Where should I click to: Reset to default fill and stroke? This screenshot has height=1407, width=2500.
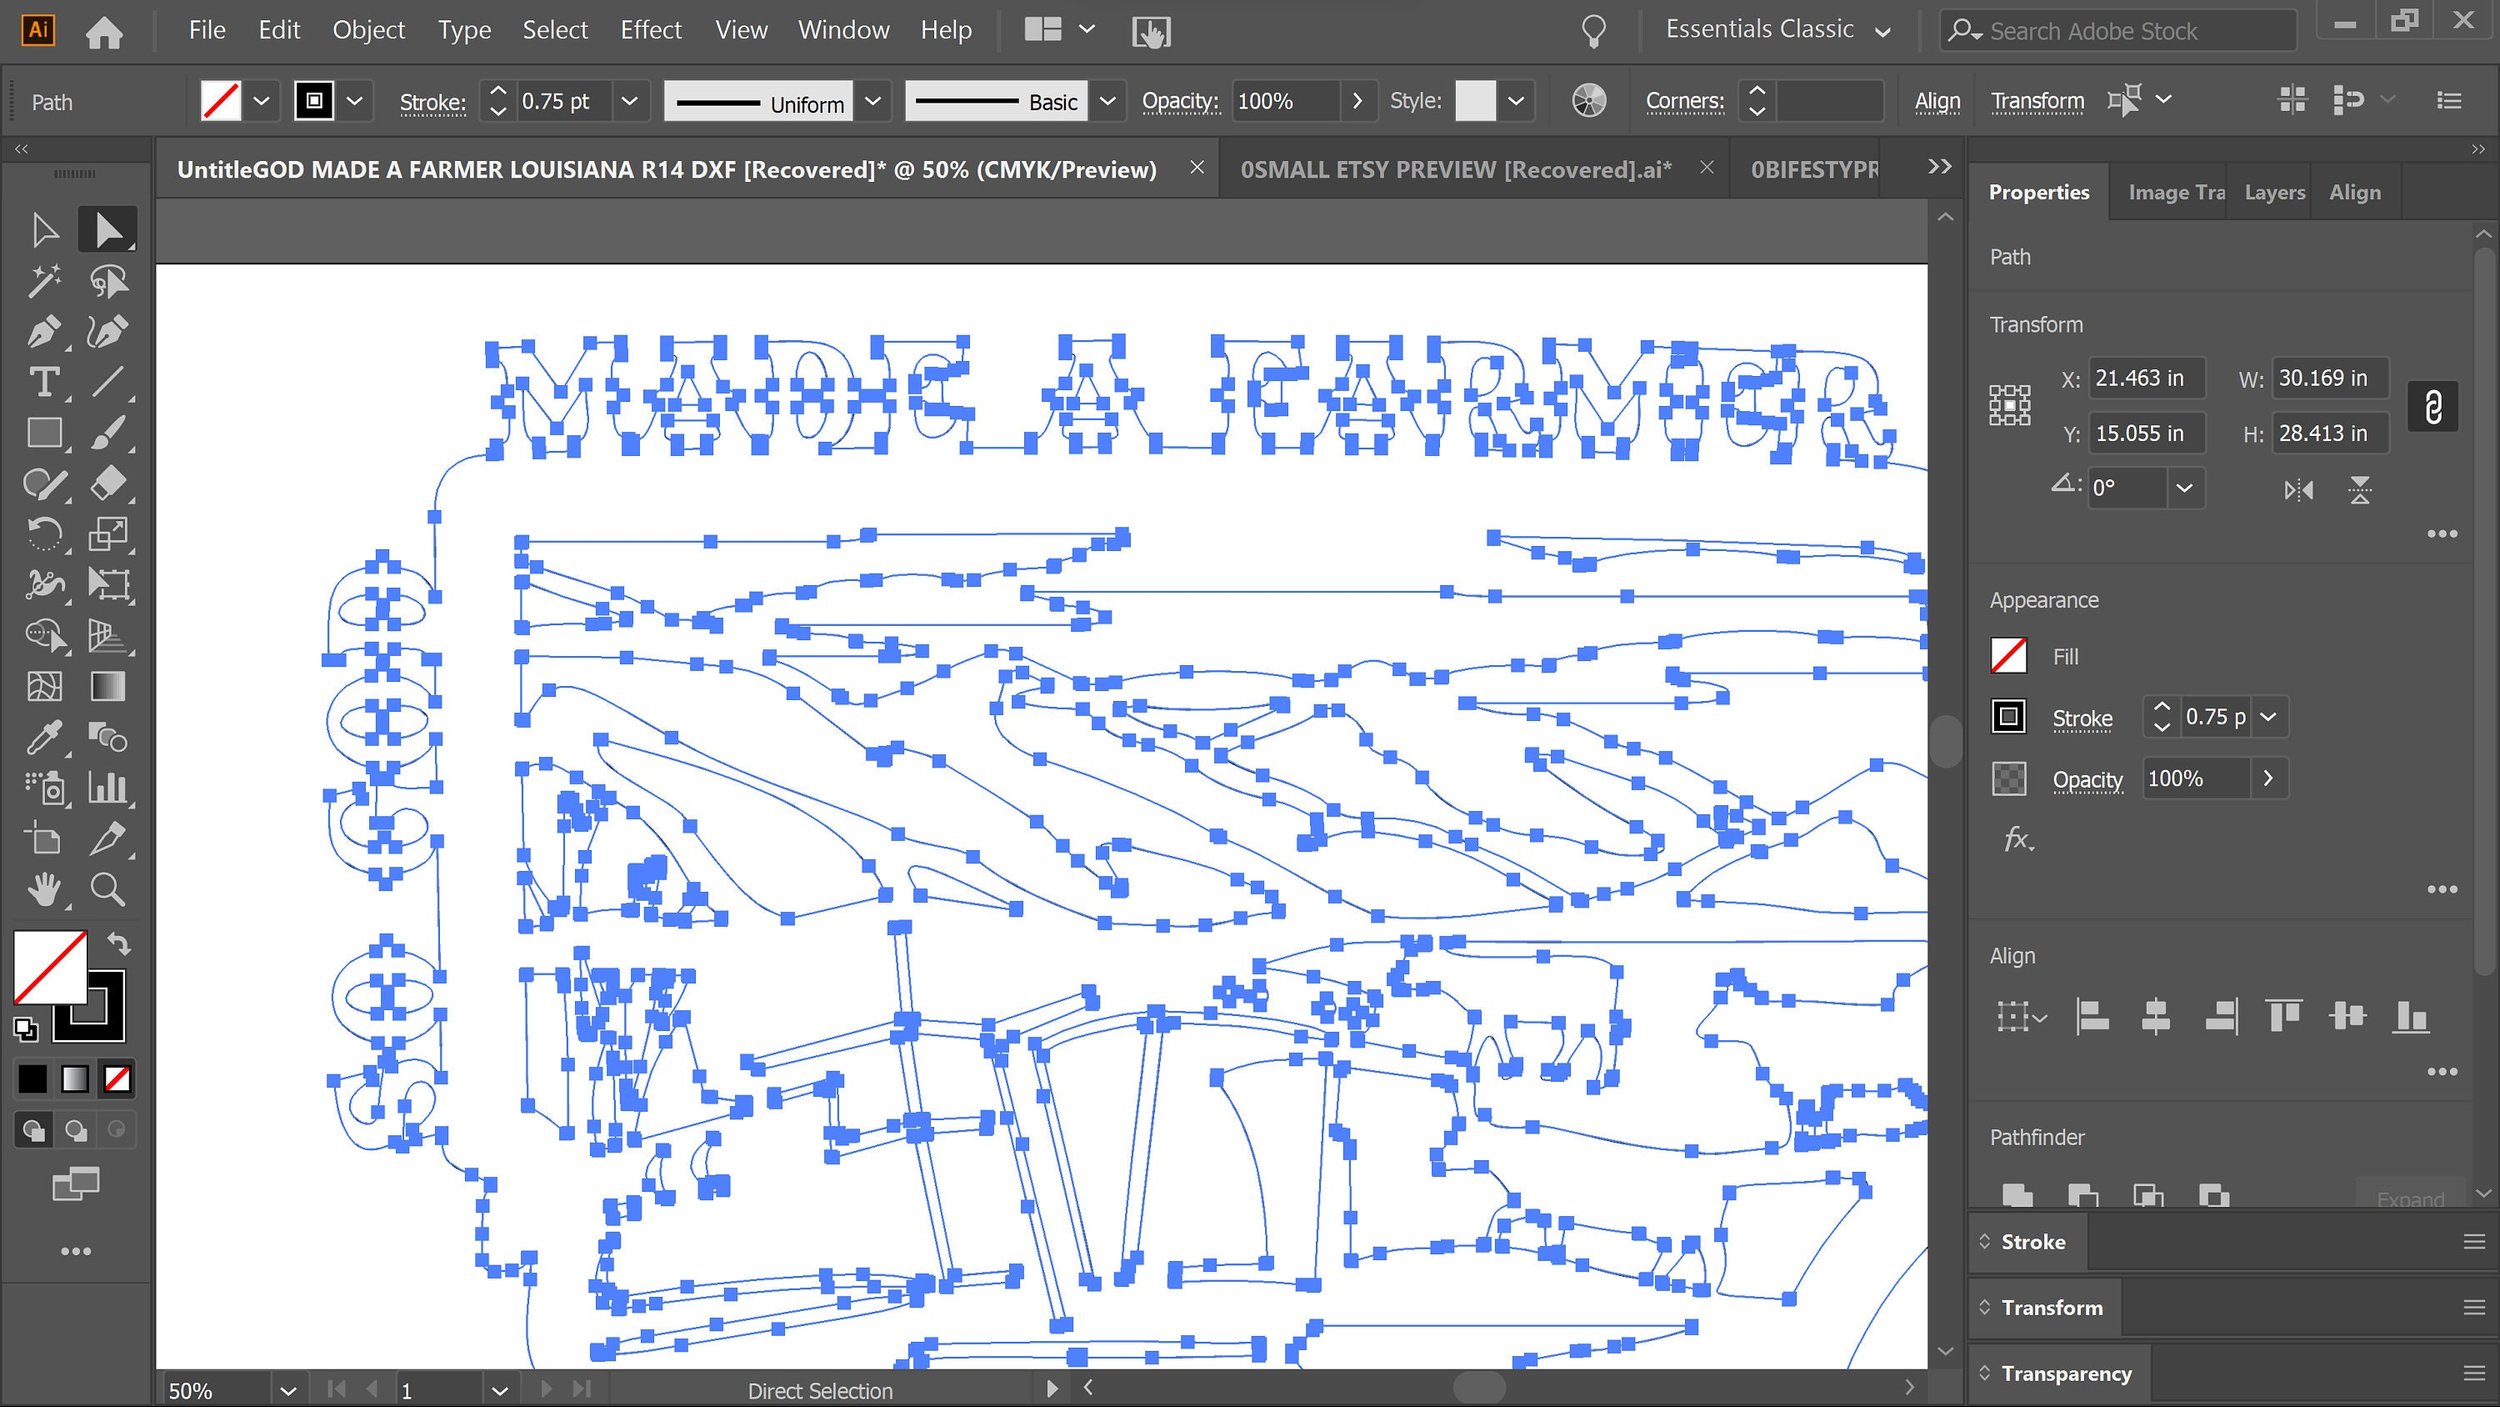coord(26,1028)
